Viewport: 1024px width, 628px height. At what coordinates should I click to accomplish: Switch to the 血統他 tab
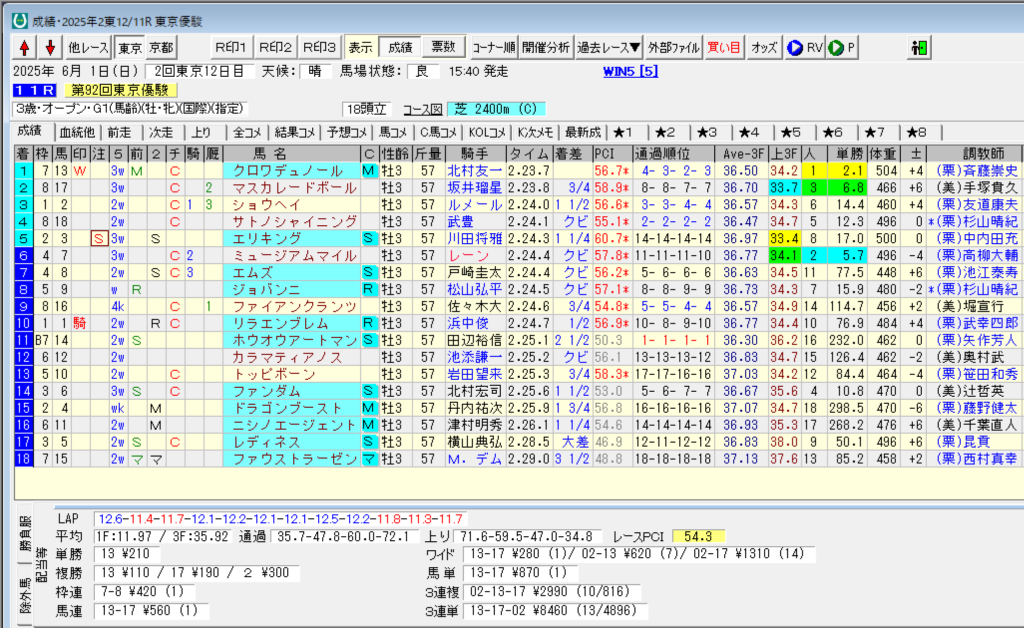(x=77, y=132)
